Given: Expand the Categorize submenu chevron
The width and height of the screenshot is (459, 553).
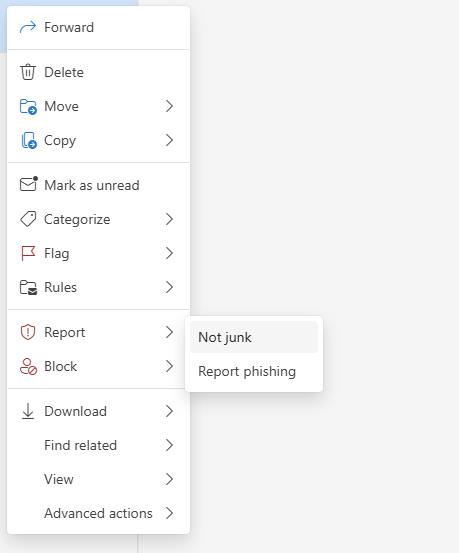Looking at the screenshot, I should click(169, 219).
